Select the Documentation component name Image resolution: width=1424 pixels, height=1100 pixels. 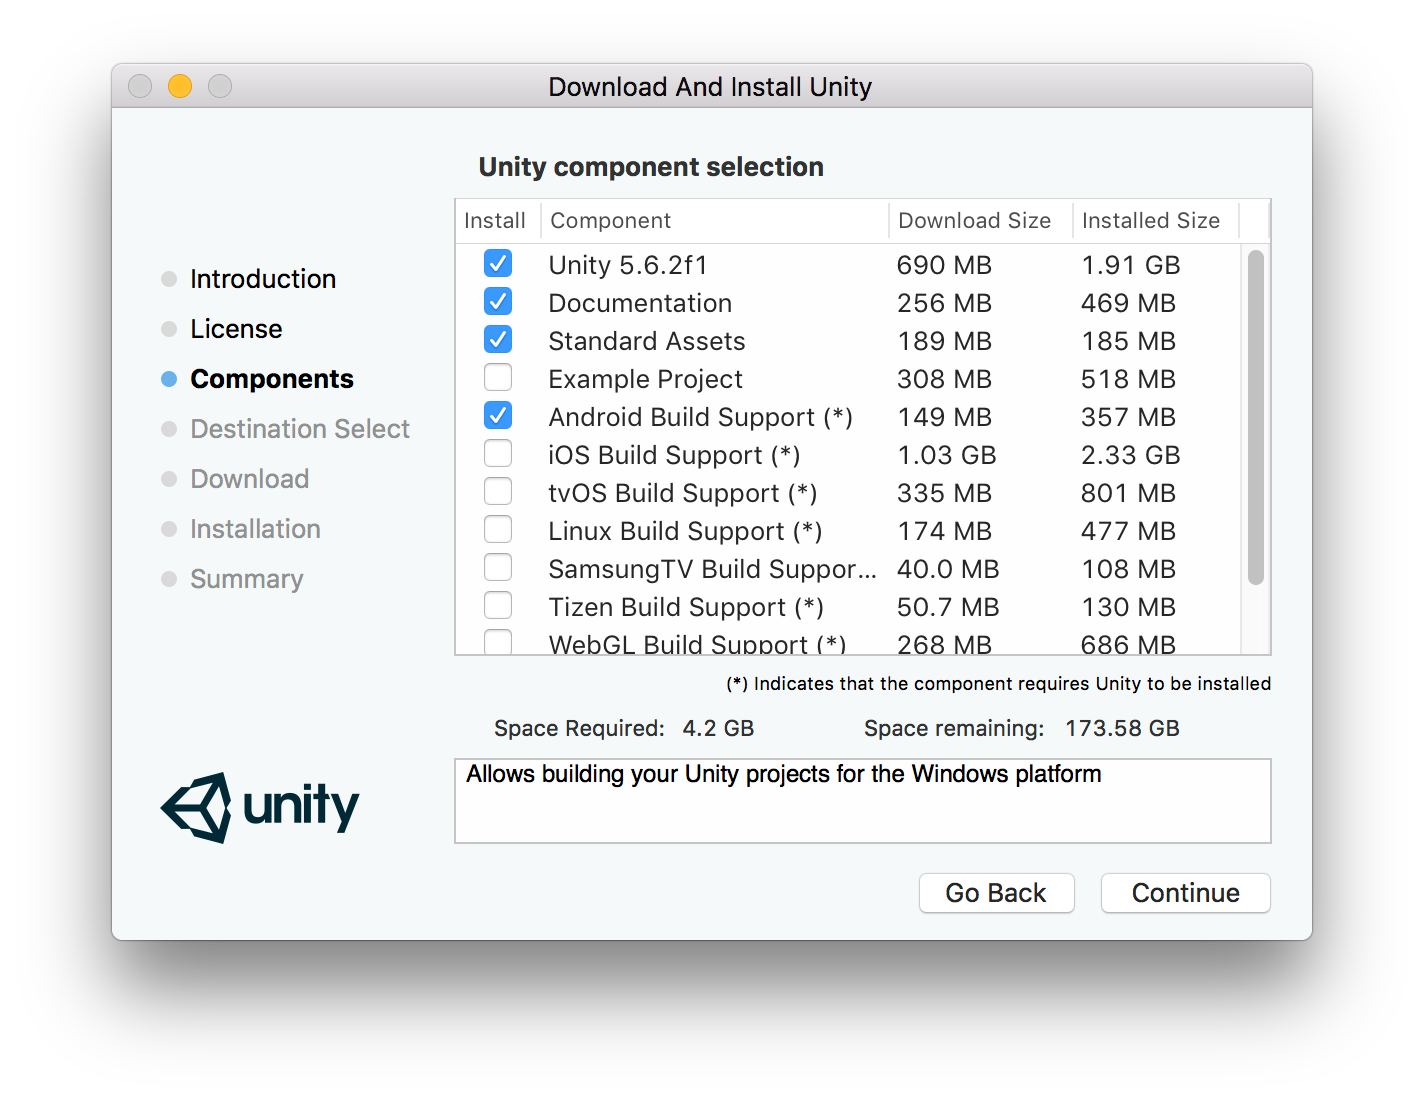640,303
